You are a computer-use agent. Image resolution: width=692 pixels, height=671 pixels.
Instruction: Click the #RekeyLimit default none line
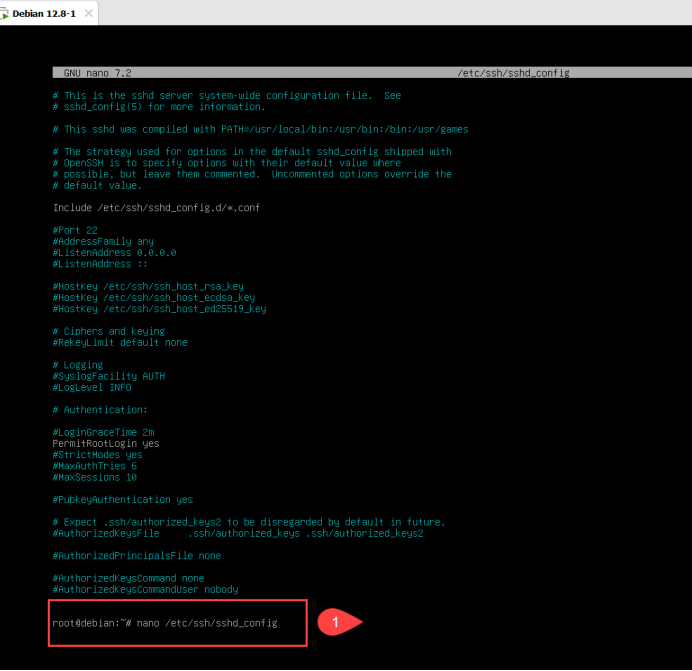pos(119,342)
